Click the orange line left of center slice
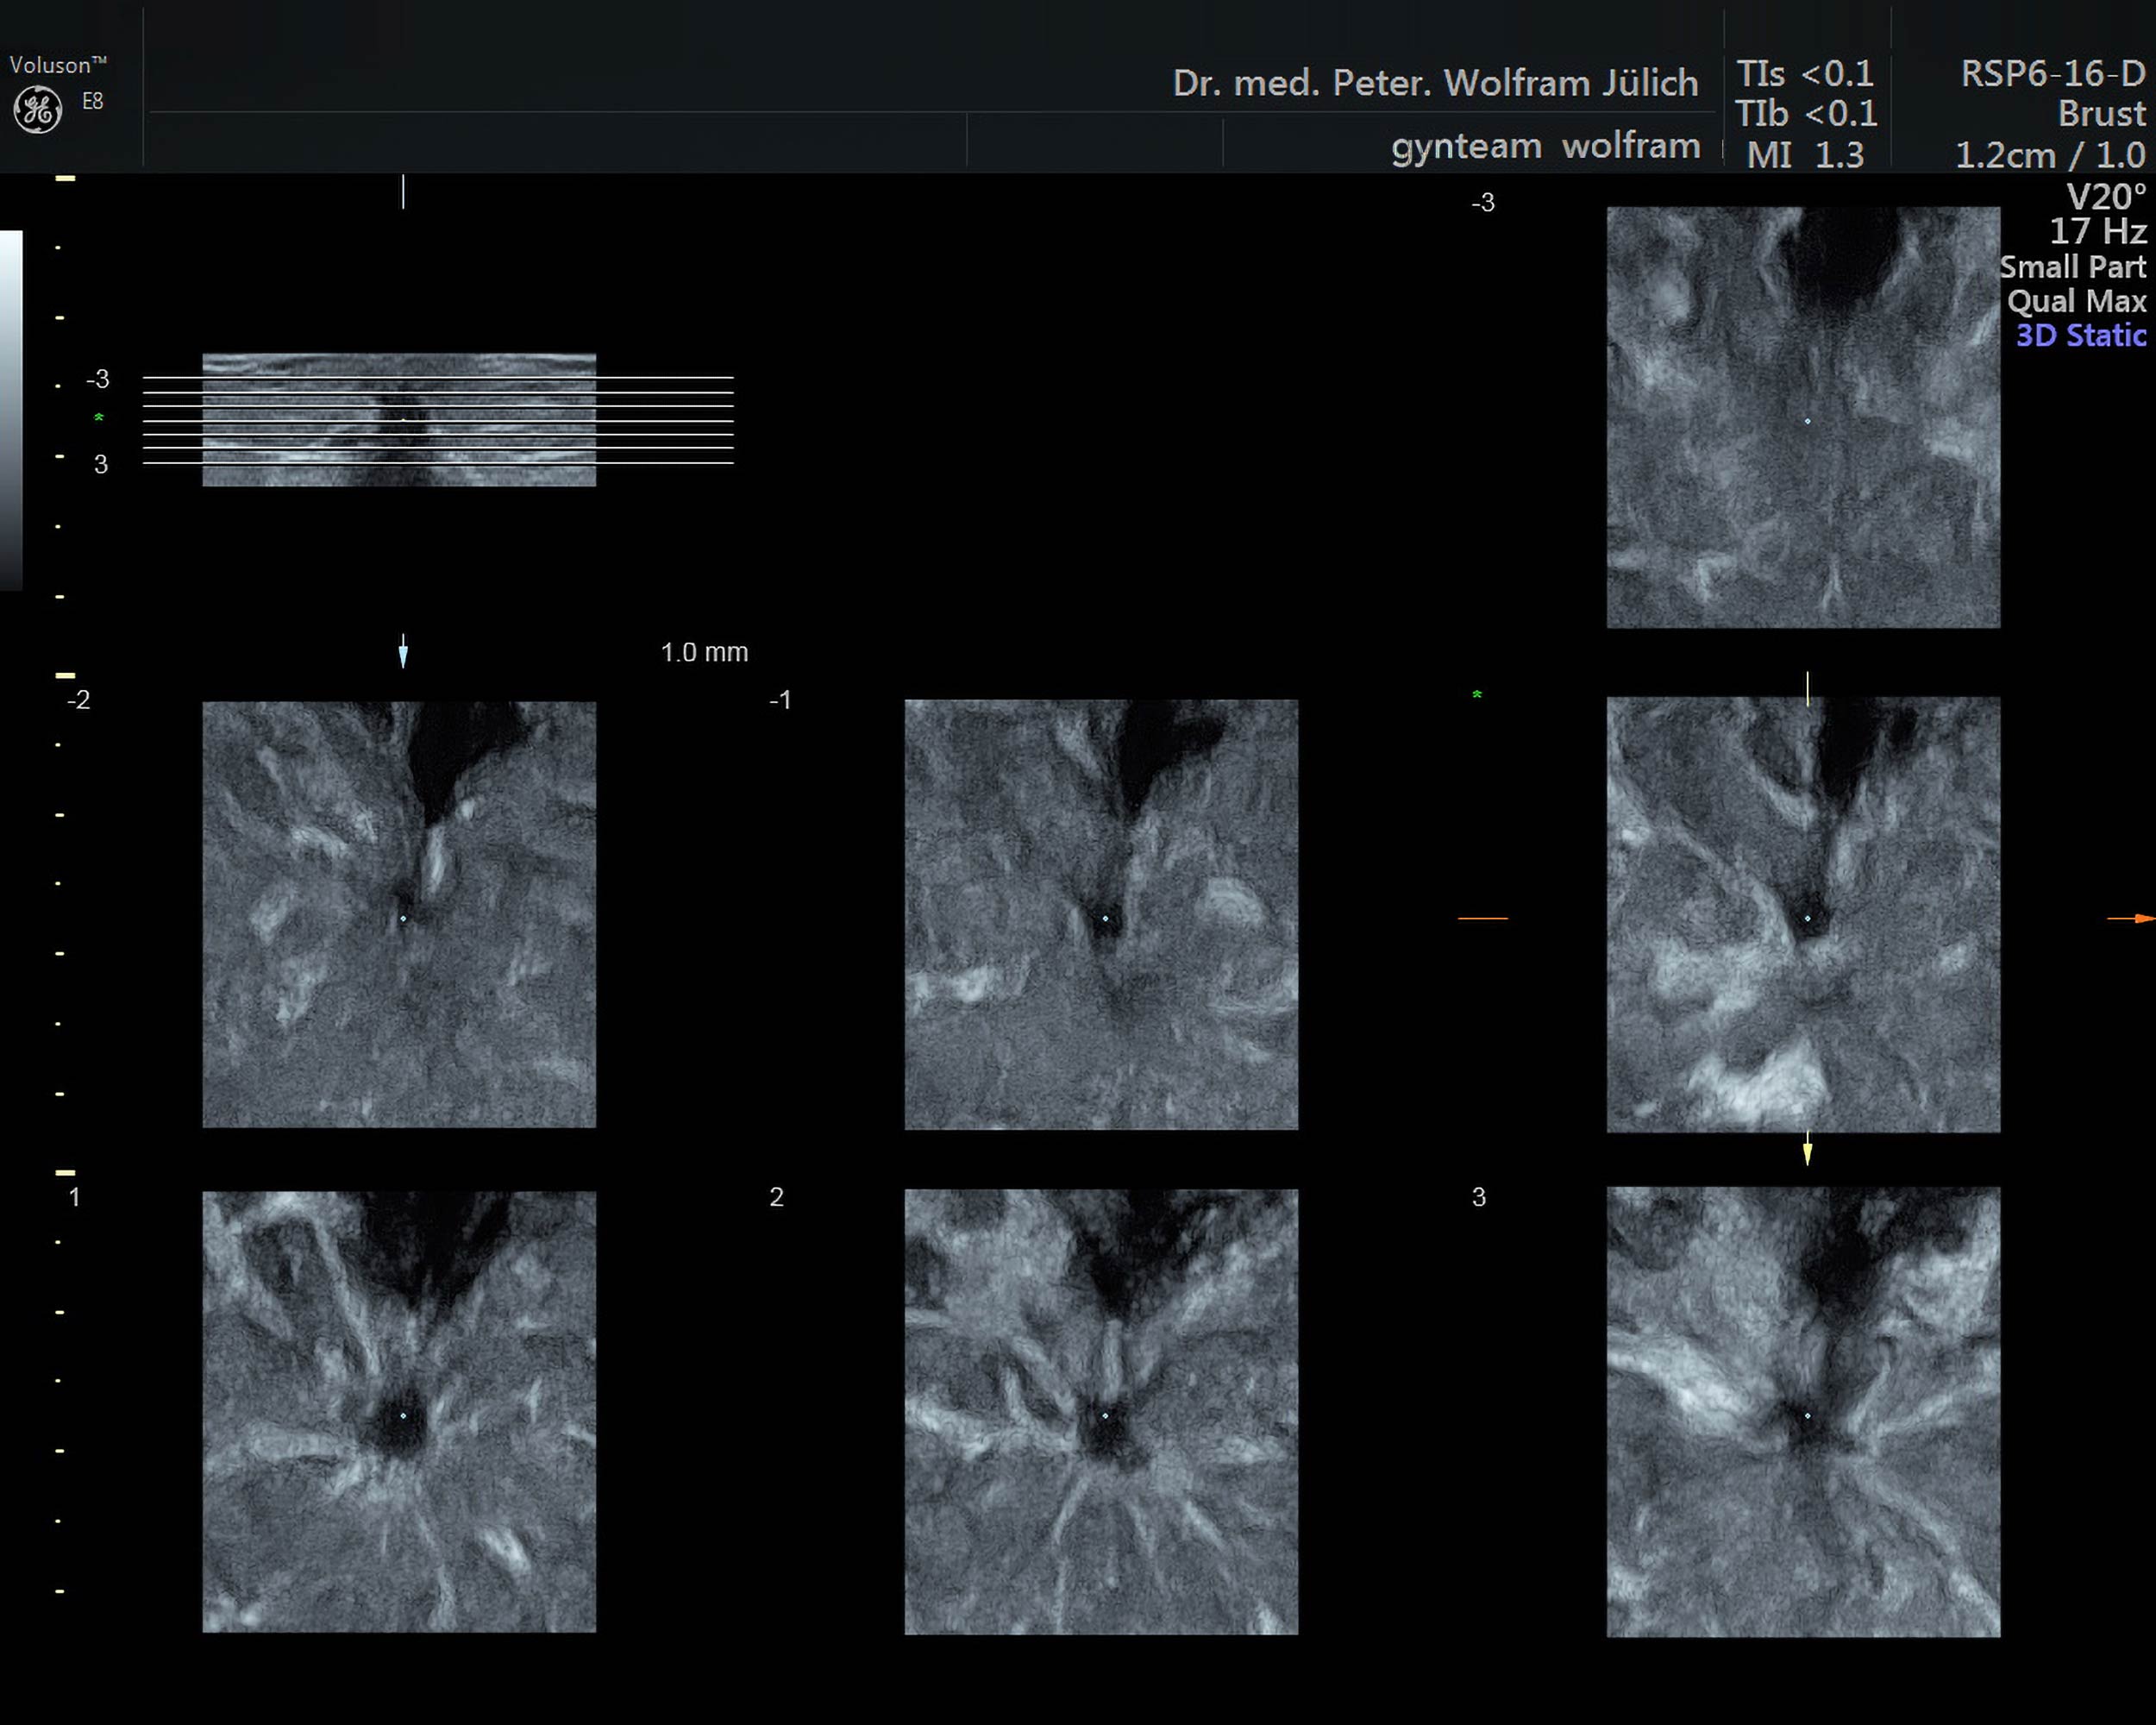The width and height of the screenshot is (2156, 1725). 1482,918
